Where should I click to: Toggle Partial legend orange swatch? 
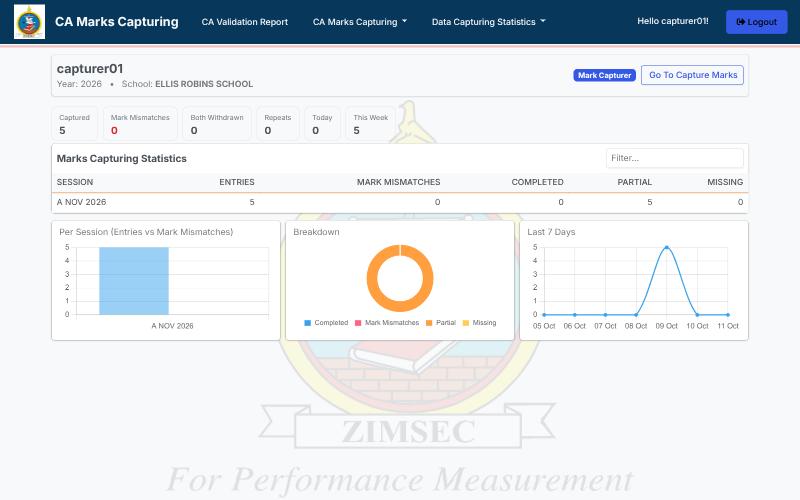click(x=429, y=323)
